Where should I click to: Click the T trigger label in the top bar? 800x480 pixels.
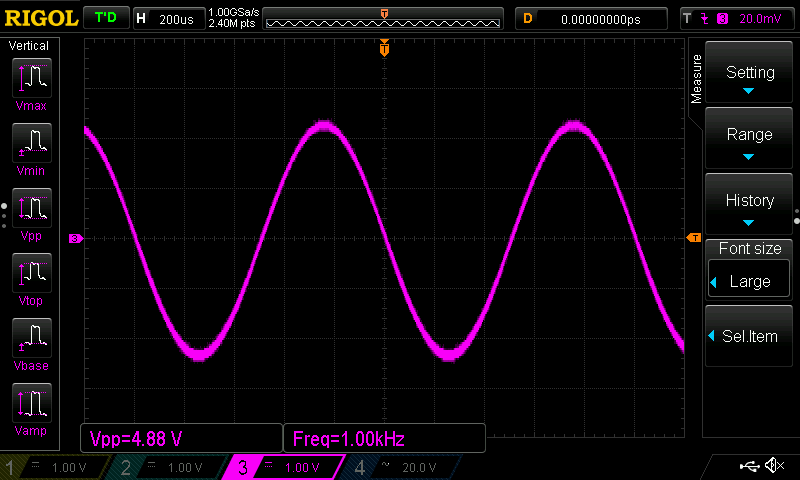click(687, 18)
